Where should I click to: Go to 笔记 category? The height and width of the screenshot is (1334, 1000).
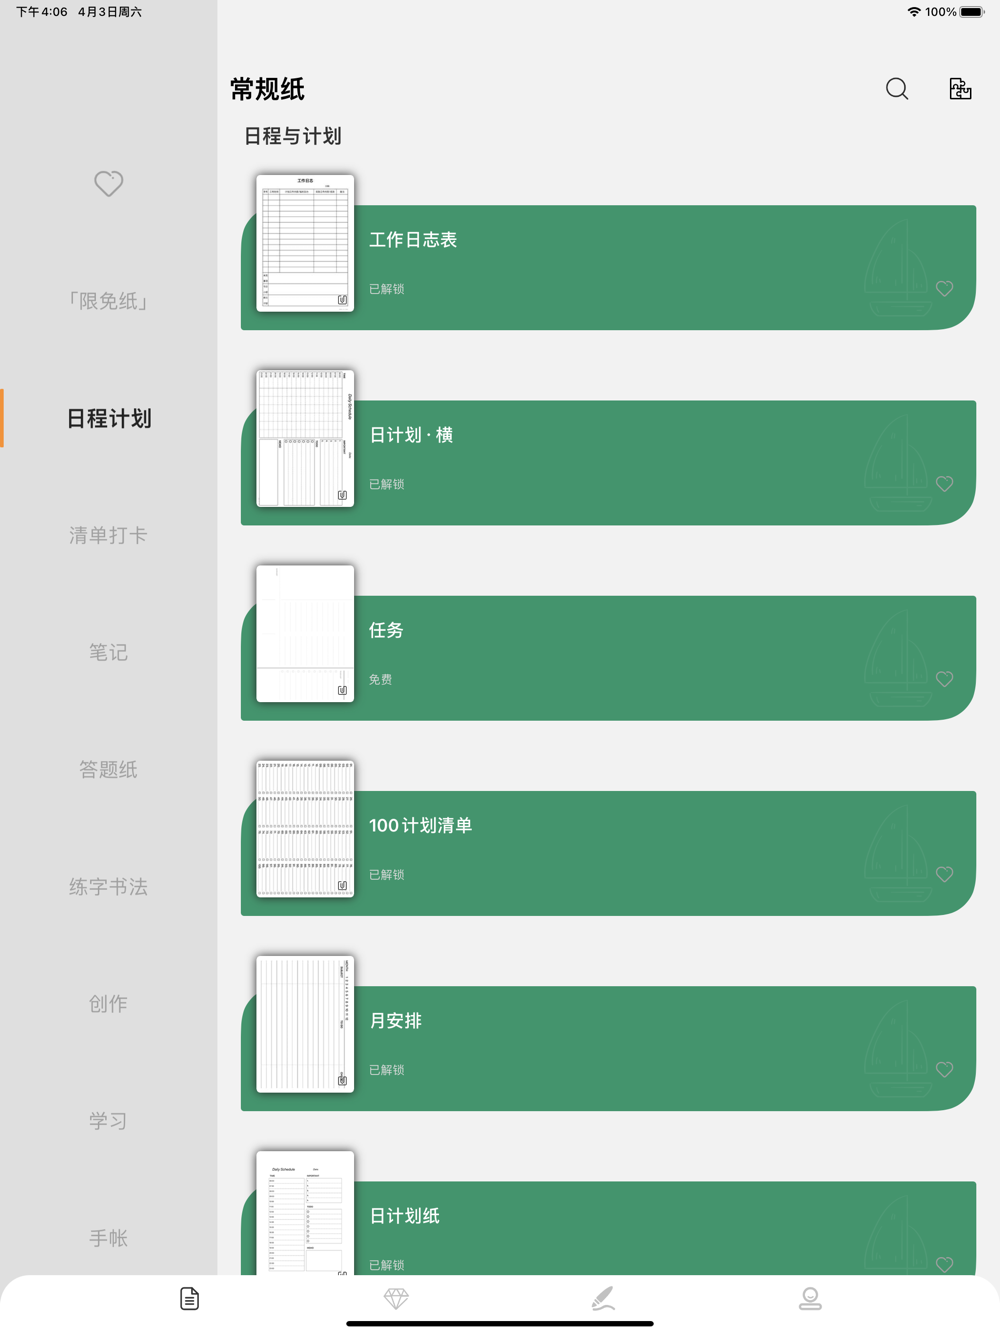point(108,652)
